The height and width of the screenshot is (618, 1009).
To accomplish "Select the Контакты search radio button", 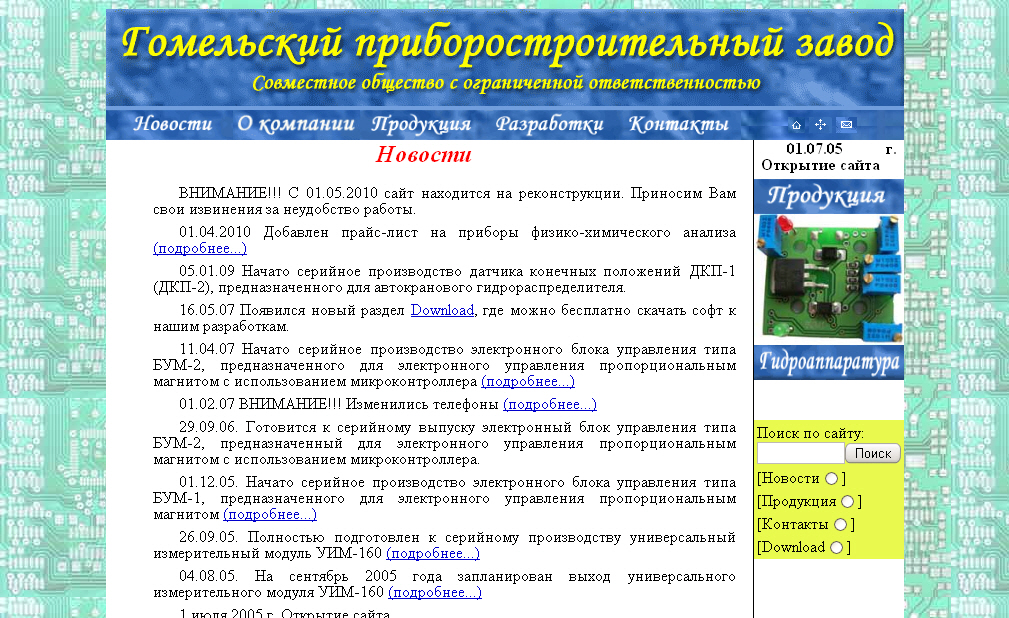I will click(x=840, y=525).
